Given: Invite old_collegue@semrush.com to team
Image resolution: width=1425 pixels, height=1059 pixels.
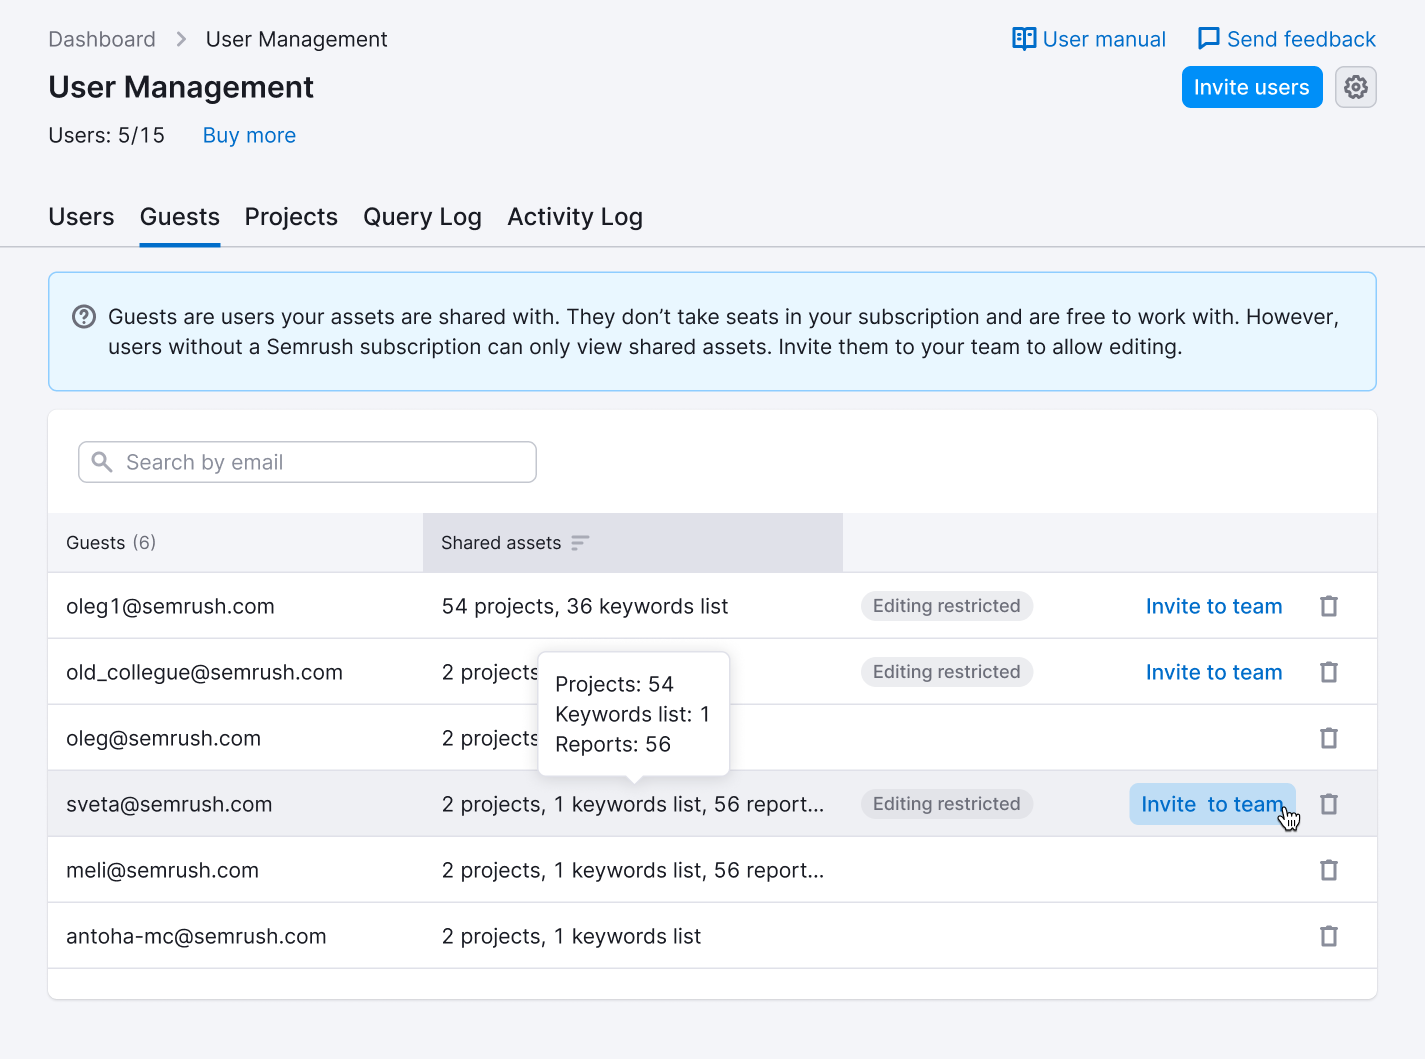Looking at the screenshot, I should pyautogui.click(x=1214, y=672).
